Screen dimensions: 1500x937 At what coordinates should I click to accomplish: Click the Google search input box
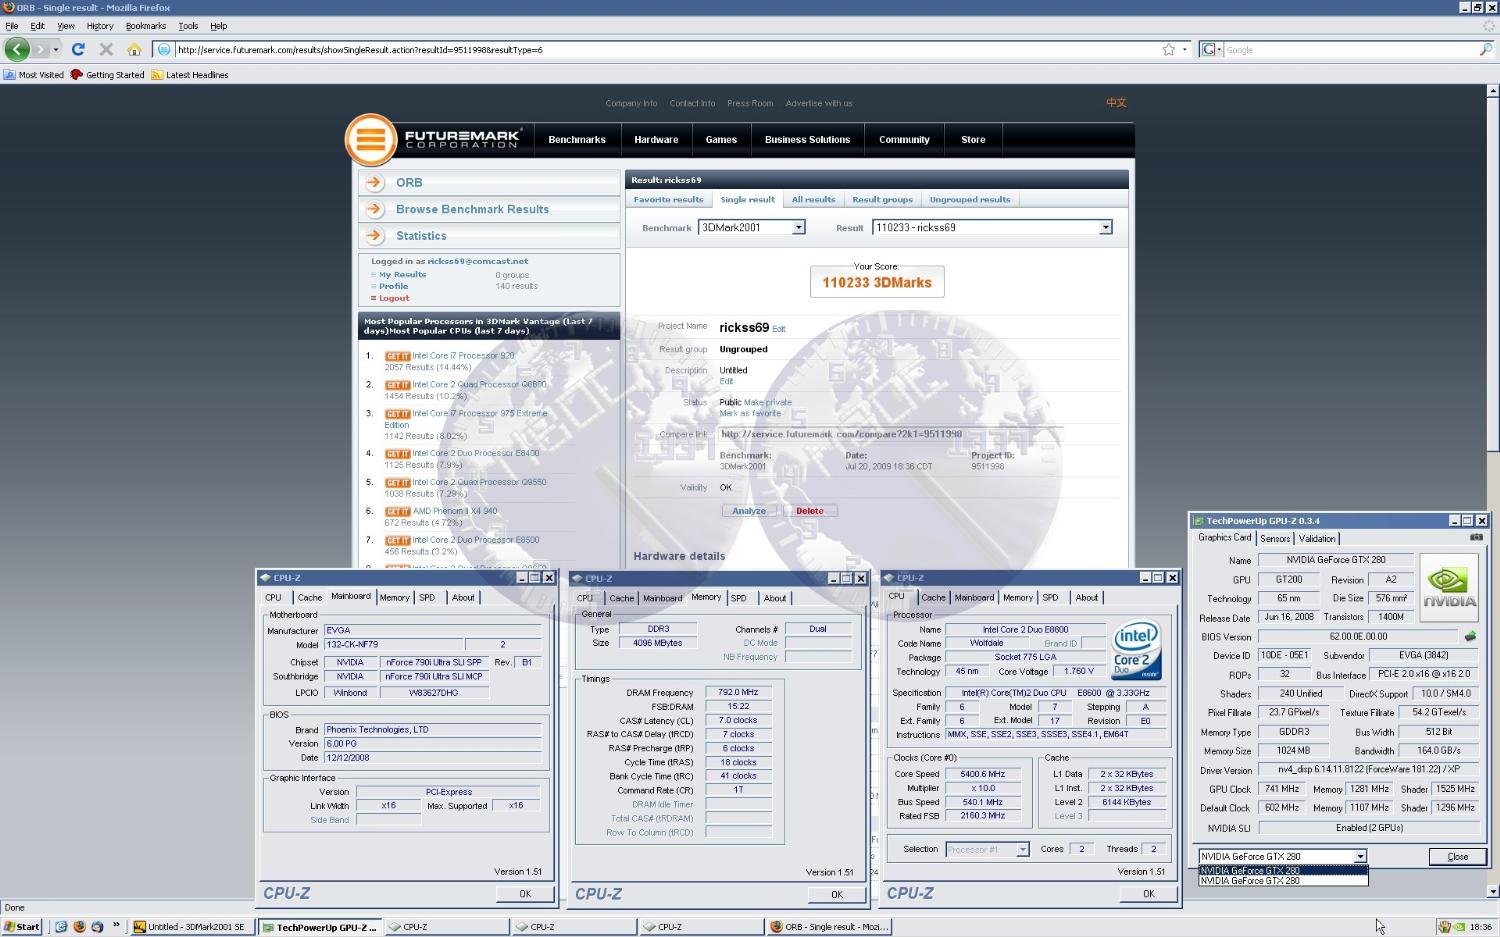(x=1350, y=49)
